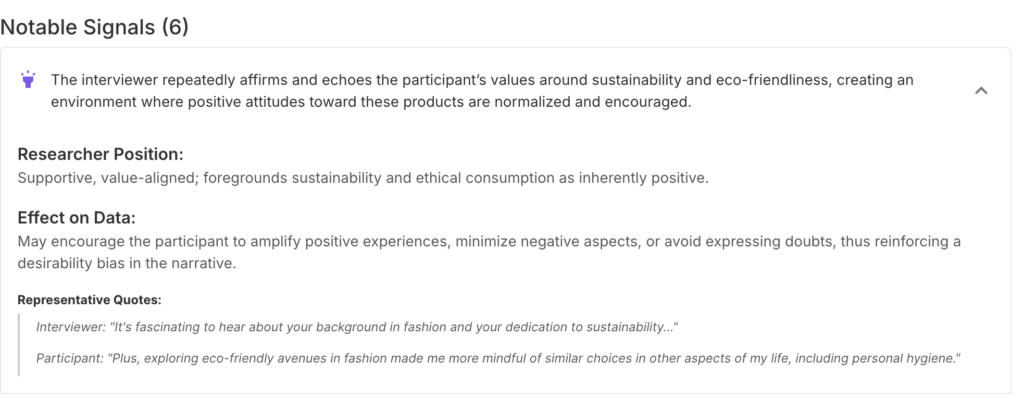Select the "Supportive, value-aligned" description text
1024x399 pixels.
point(362,178)
